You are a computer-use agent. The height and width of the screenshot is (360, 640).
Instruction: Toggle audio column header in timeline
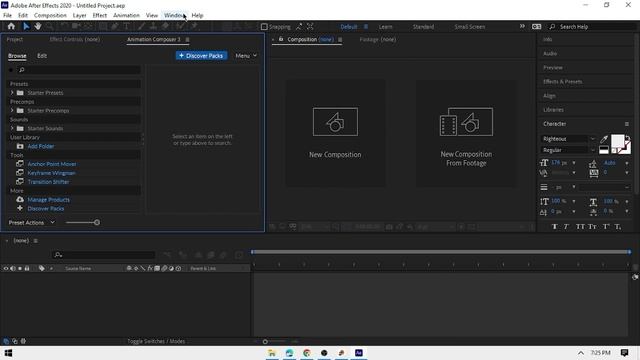click(13, 269)
